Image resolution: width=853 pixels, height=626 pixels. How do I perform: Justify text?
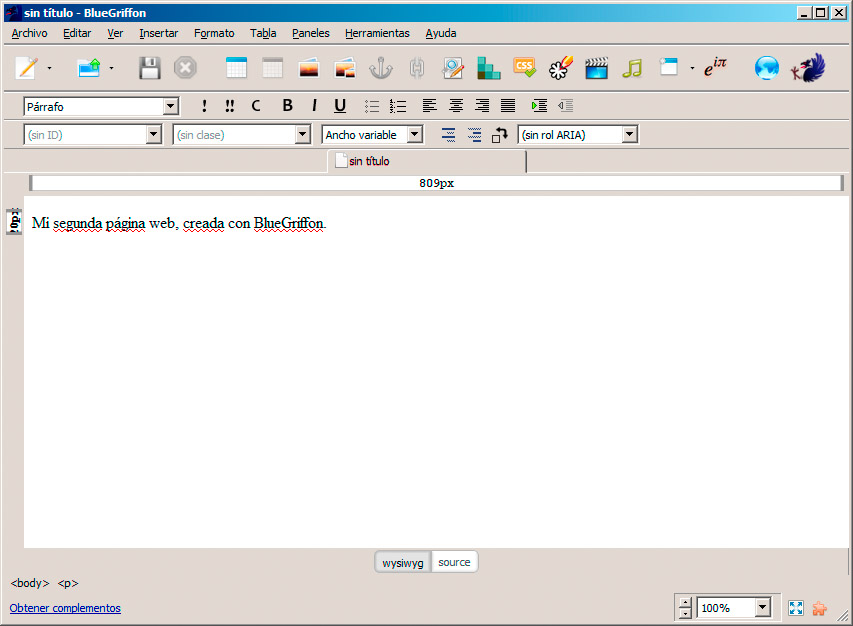[508, 106]
